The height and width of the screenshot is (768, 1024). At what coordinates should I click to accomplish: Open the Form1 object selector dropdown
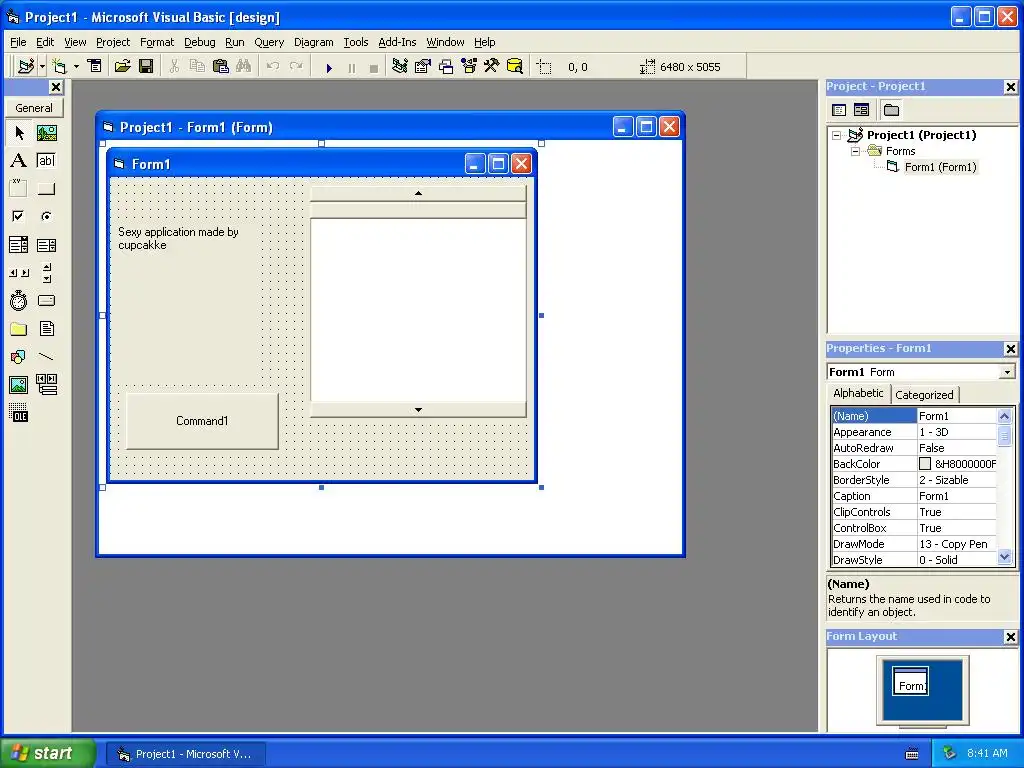point(1007,372)
